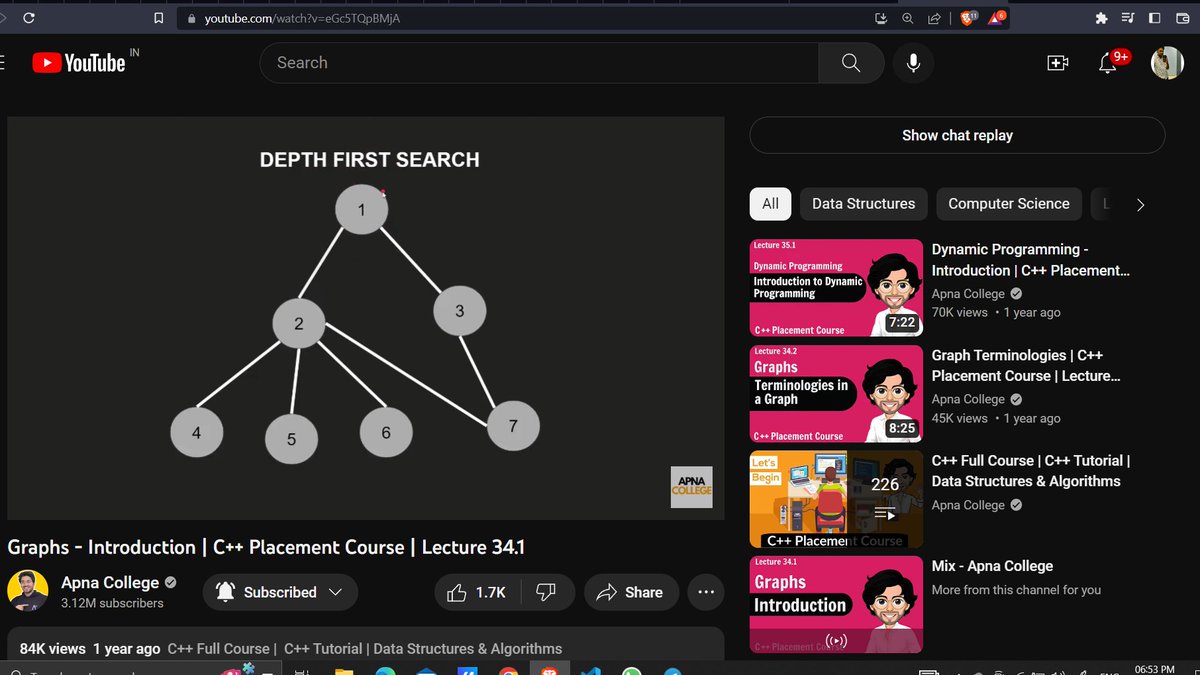Image resolution: width=1200 pixels, height=675 pixels.
Task: Select the Data Structures filter chip
Action: click(x=863, y=203)
